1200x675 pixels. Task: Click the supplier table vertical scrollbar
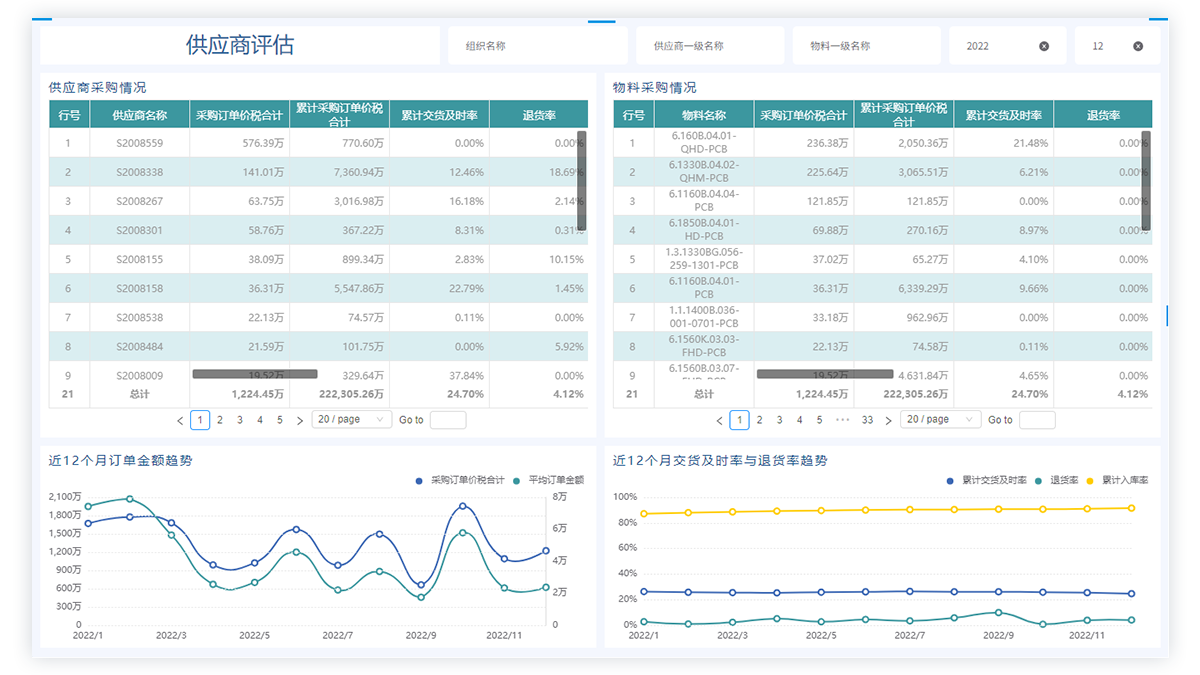tap(582, 180)
